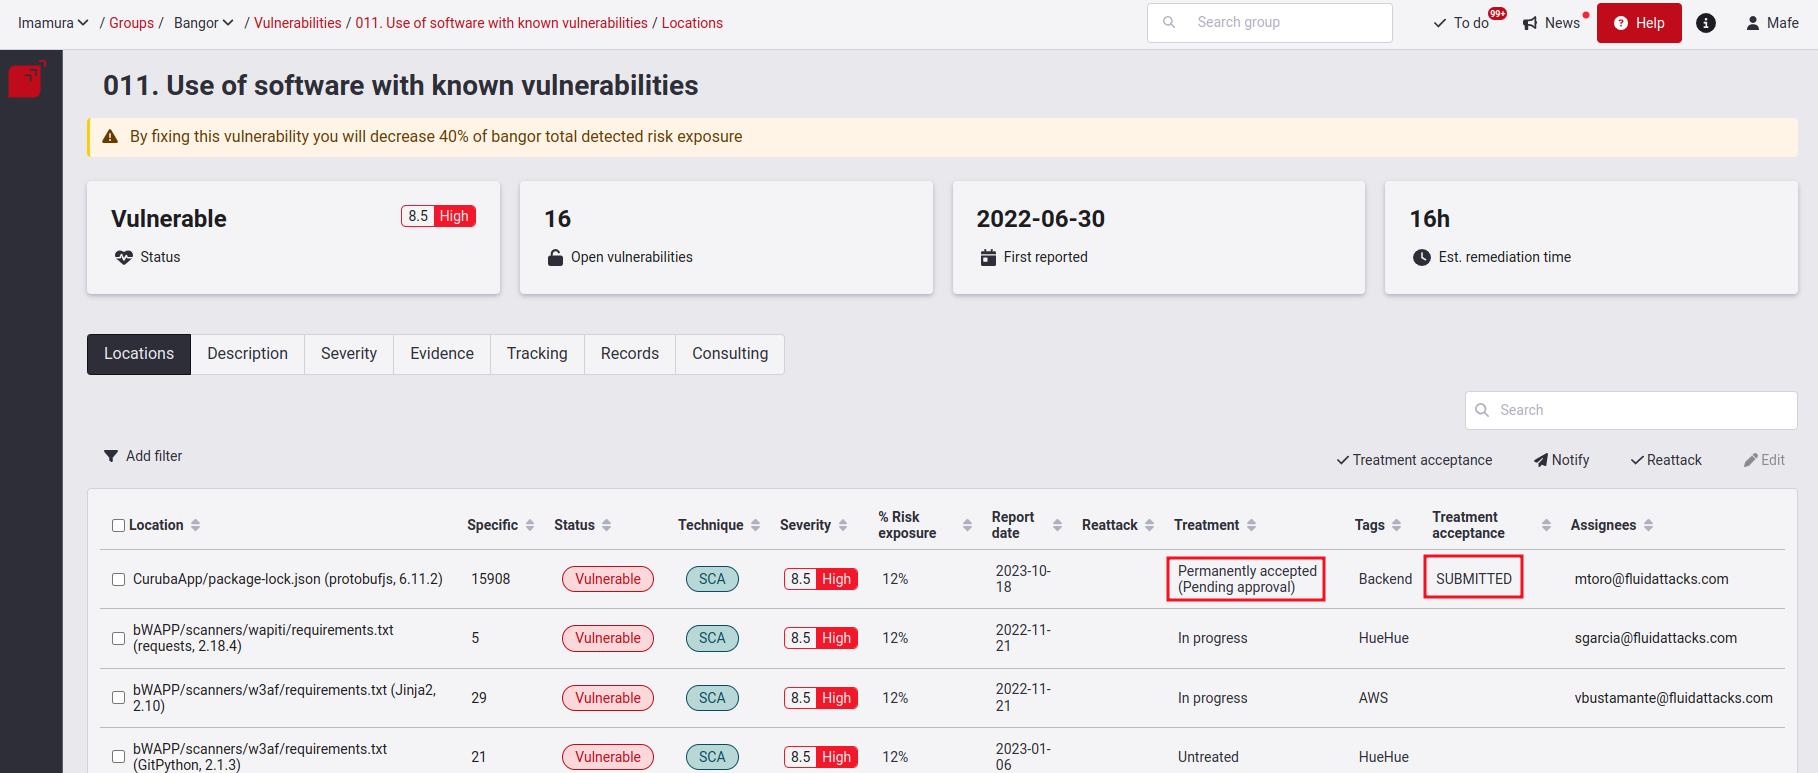Viewport: 1818px width, 773px height.
Task: Click the Backend tag cell
Action: 1385,579
